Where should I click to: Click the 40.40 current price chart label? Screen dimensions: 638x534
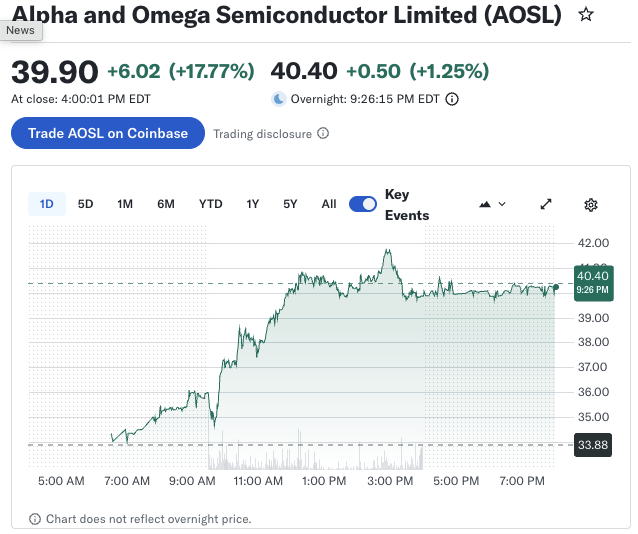tap(594, 283)
